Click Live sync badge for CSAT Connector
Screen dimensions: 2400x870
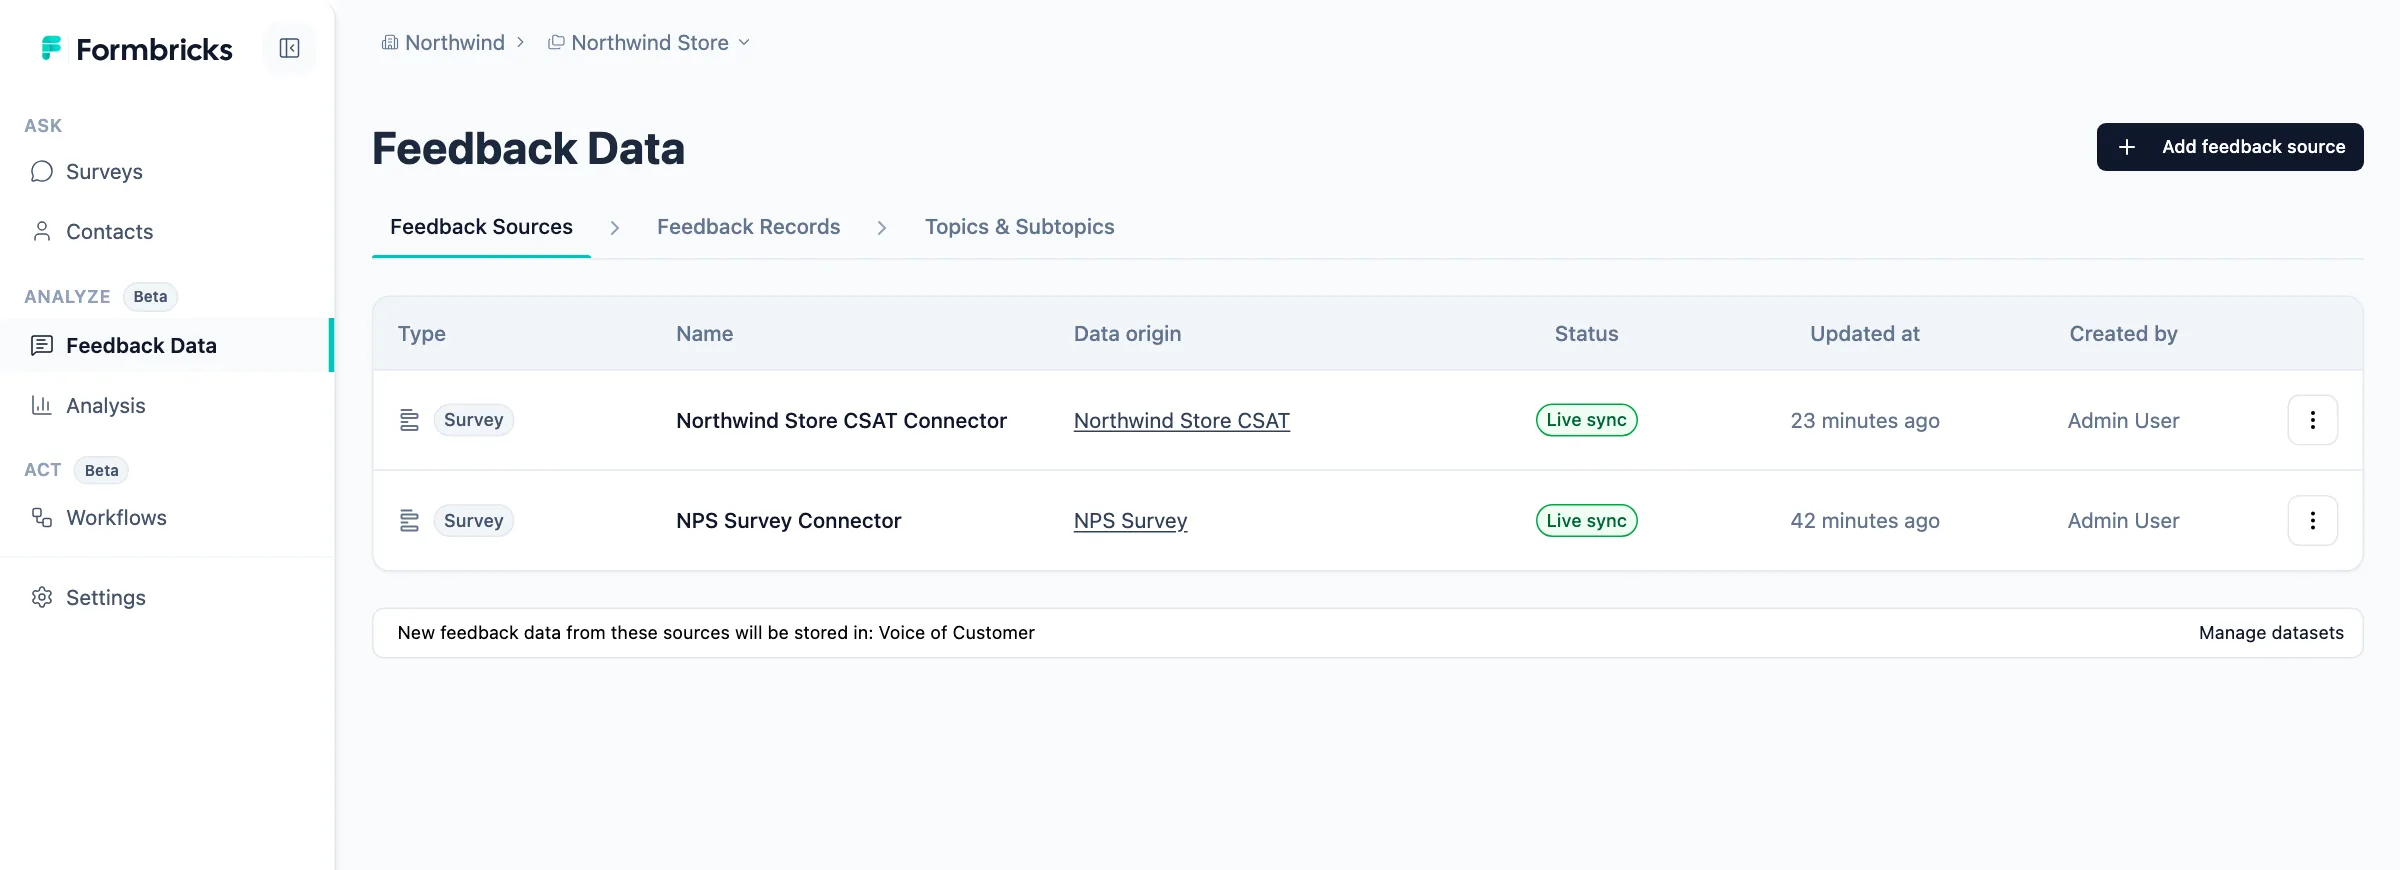click(x=1586, y=420)
